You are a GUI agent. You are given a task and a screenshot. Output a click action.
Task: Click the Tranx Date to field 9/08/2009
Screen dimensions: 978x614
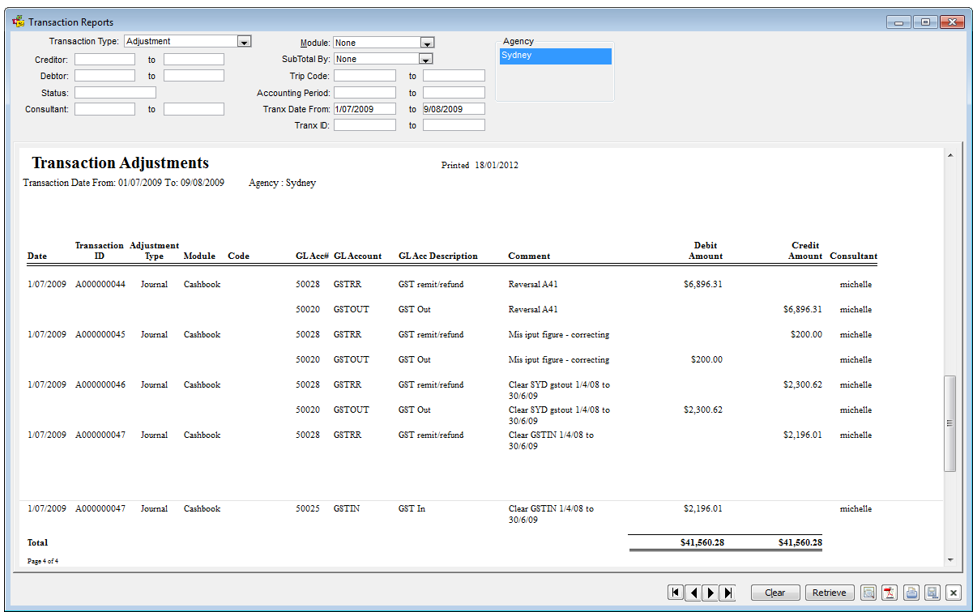pos(454,109)
